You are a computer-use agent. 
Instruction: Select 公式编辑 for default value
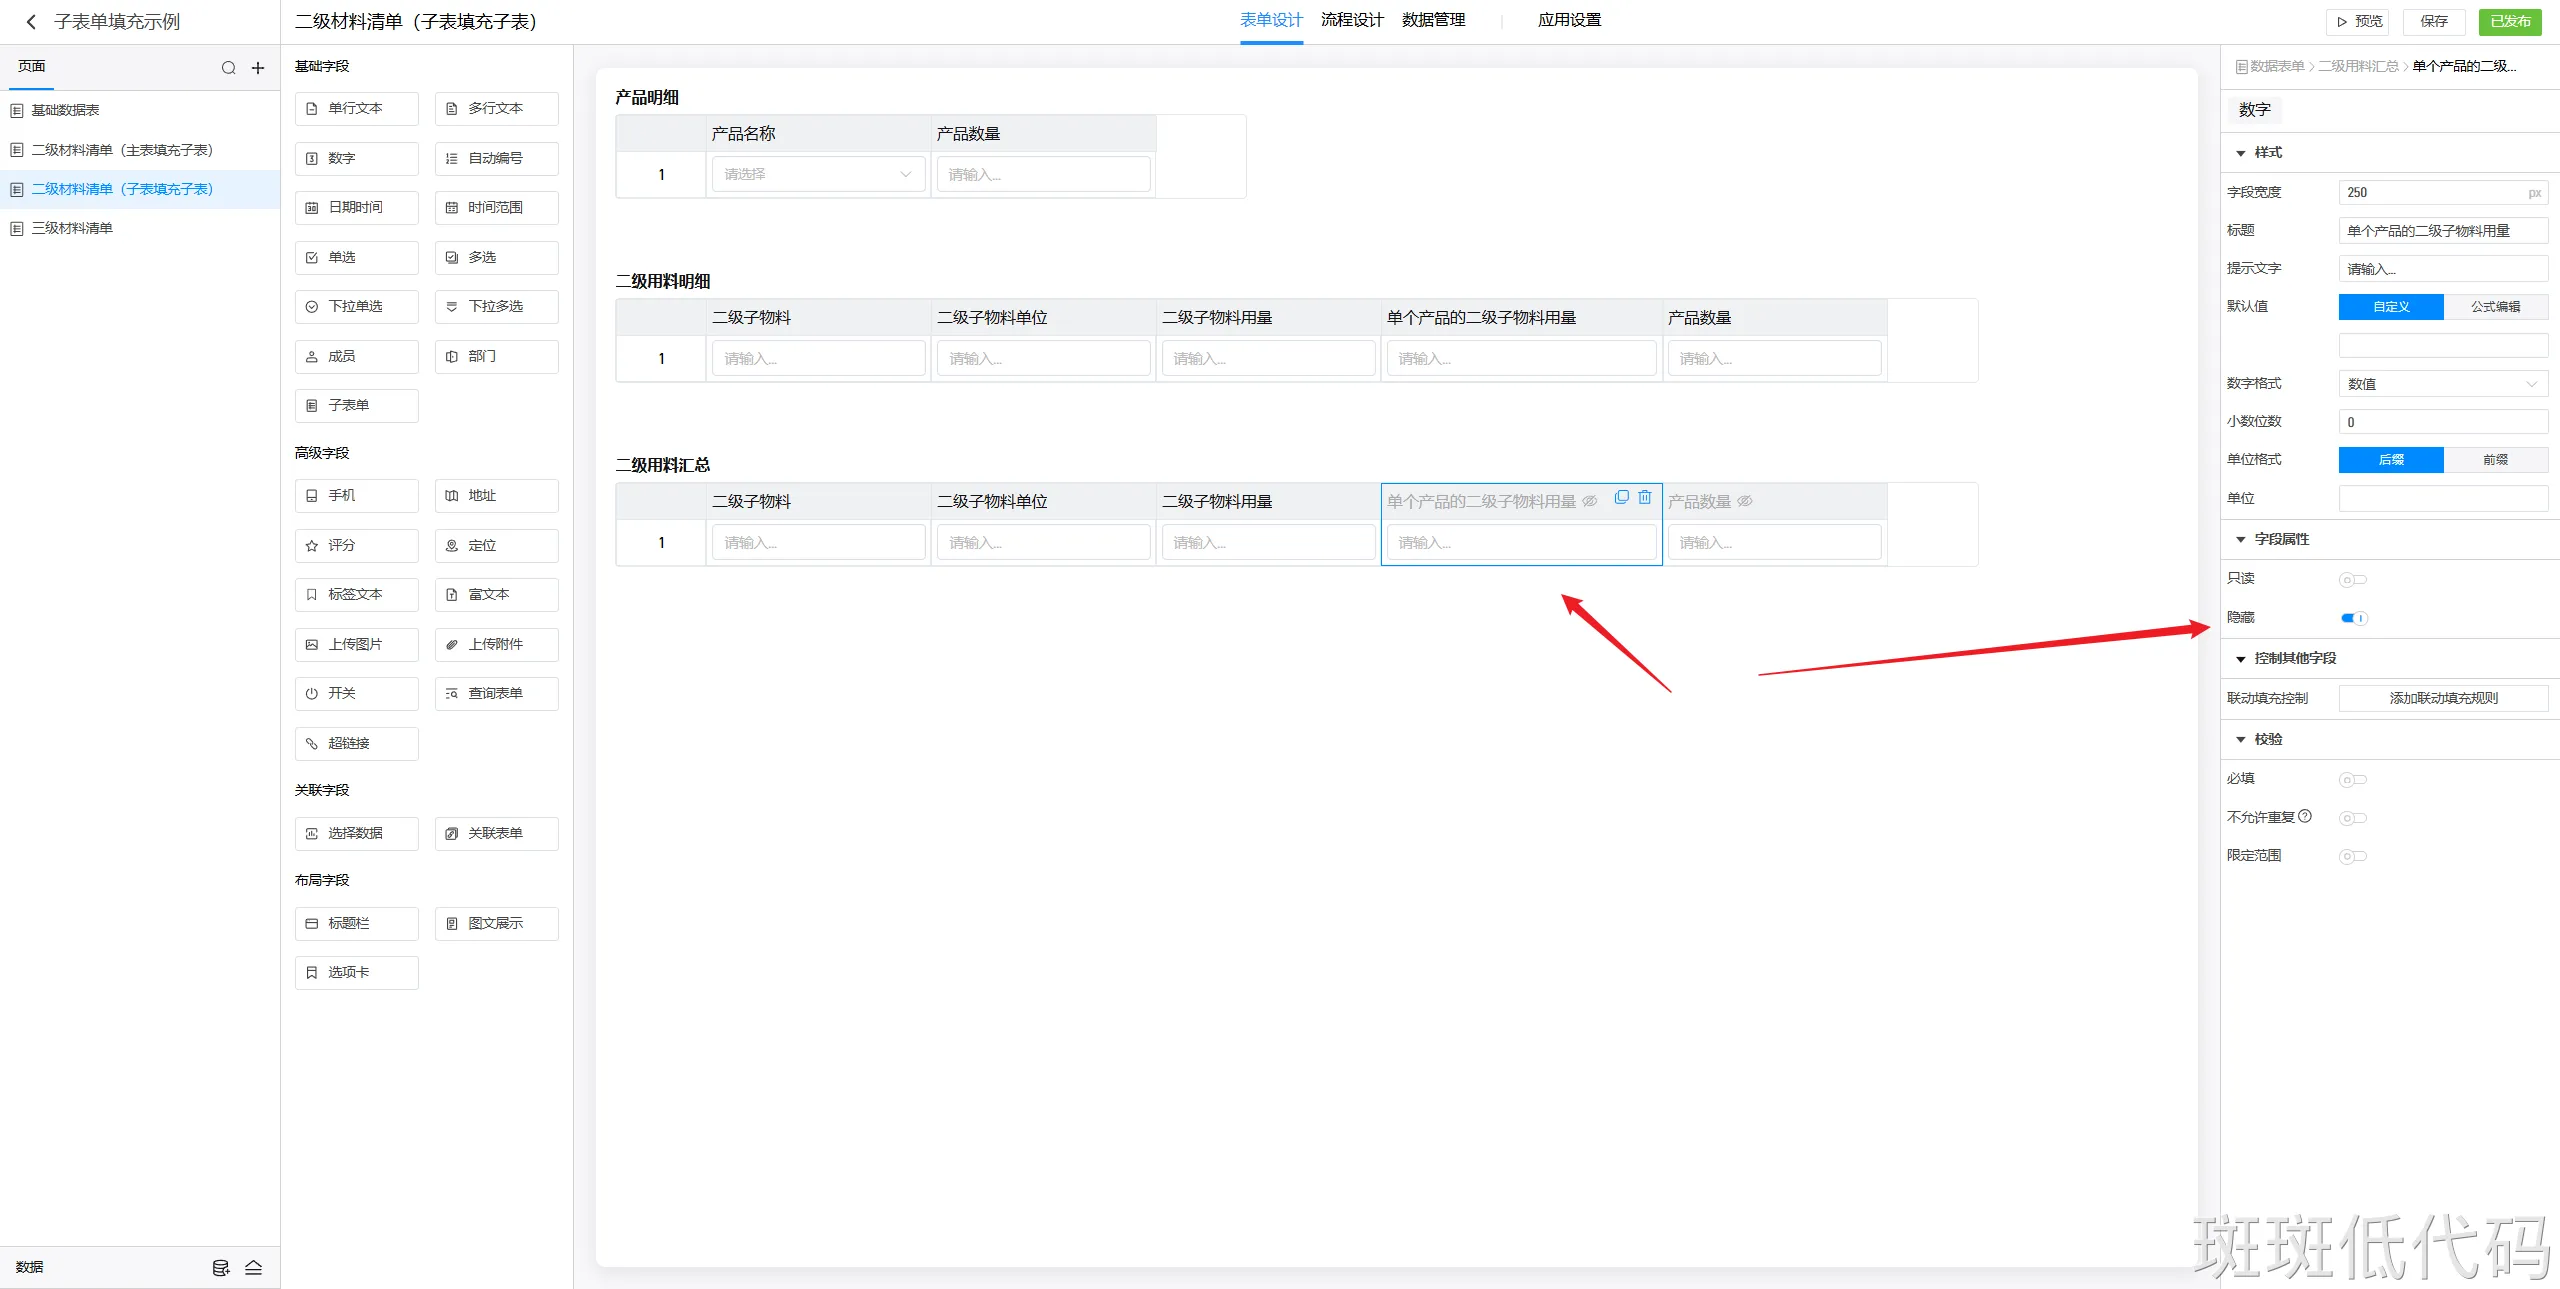point(2495,307)
